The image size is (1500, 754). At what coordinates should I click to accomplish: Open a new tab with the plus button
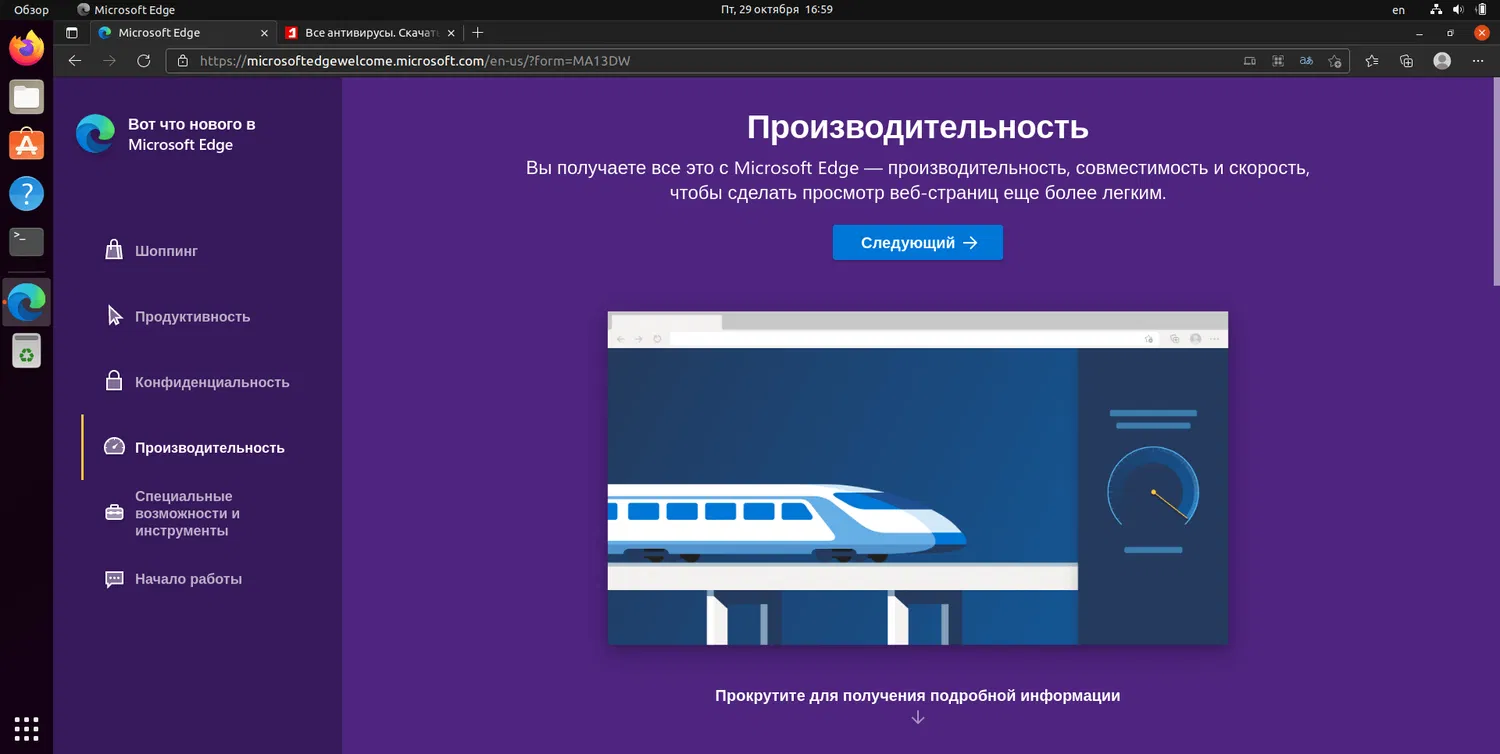coord(477,33)
